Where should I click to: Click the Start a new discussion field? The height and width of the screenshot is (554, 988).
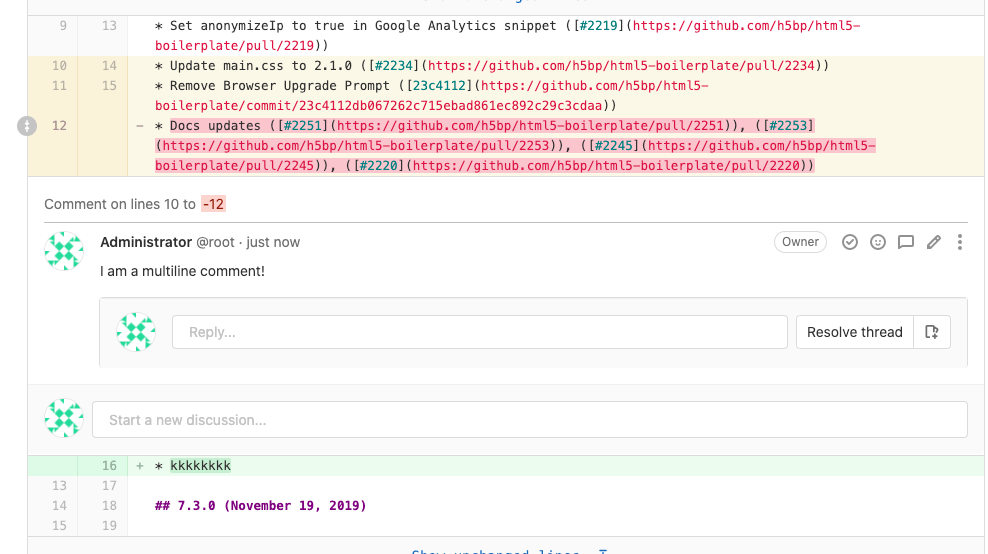(529, 420)
